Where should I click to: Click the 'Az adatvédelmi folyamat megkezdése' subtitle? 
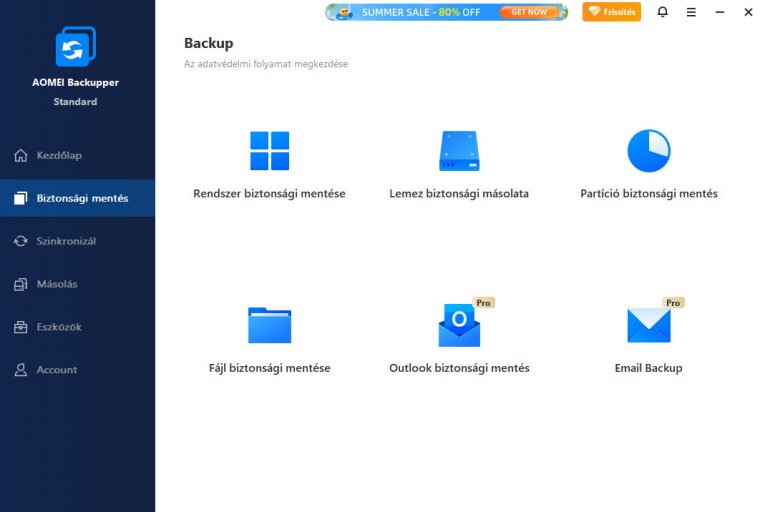pos(266,64)
